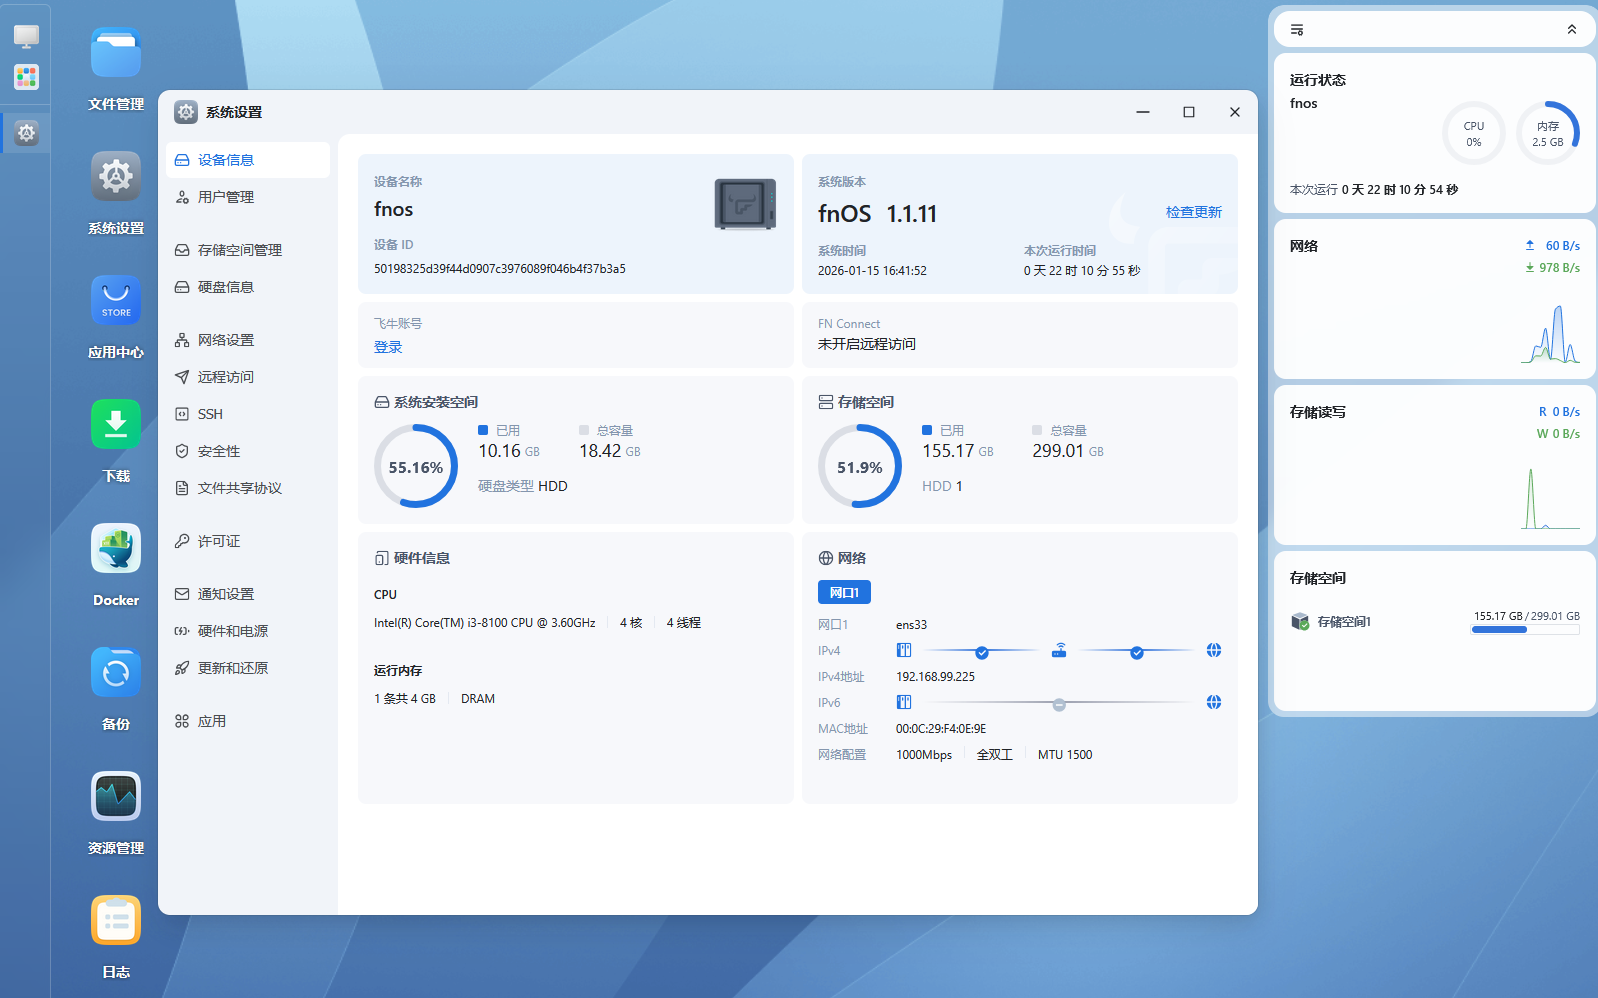The width and height of the screenshot is (1598, 998).
Task: Launch the 应用中心 store icon
Action: point(116,300)
